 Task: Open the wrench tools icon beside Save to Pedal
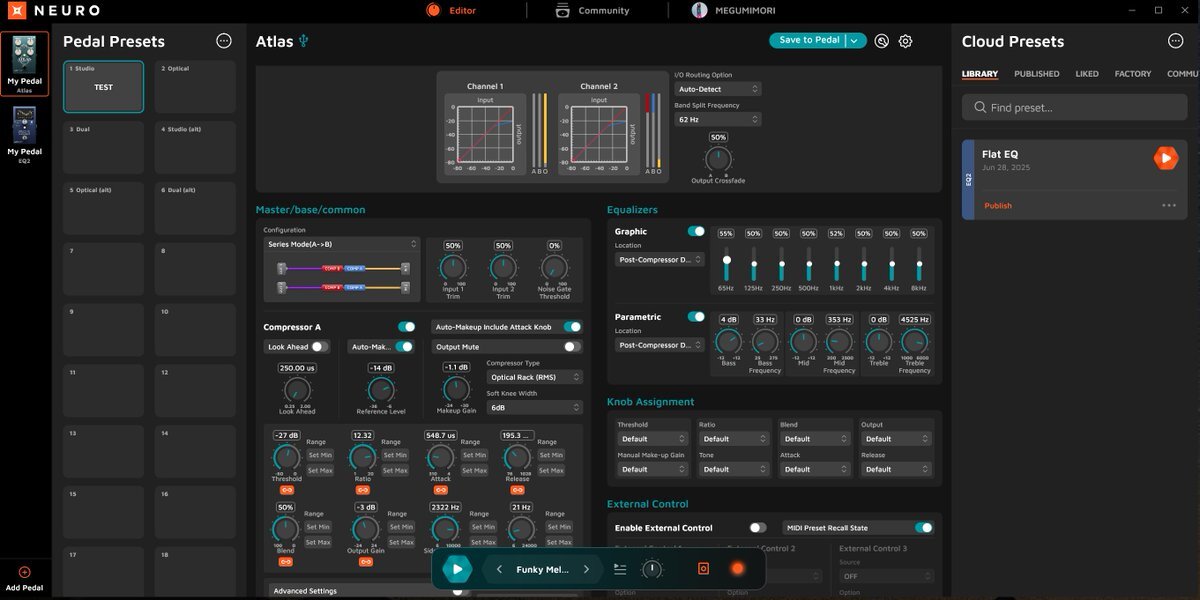[882, 41]
